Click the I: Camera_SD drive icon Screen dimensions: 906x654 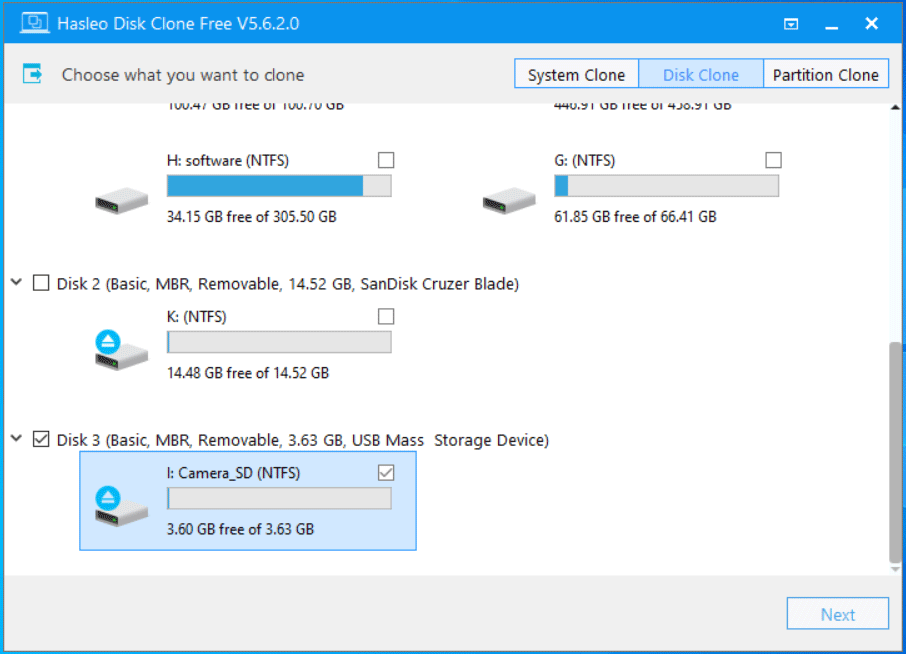(121, 506)
